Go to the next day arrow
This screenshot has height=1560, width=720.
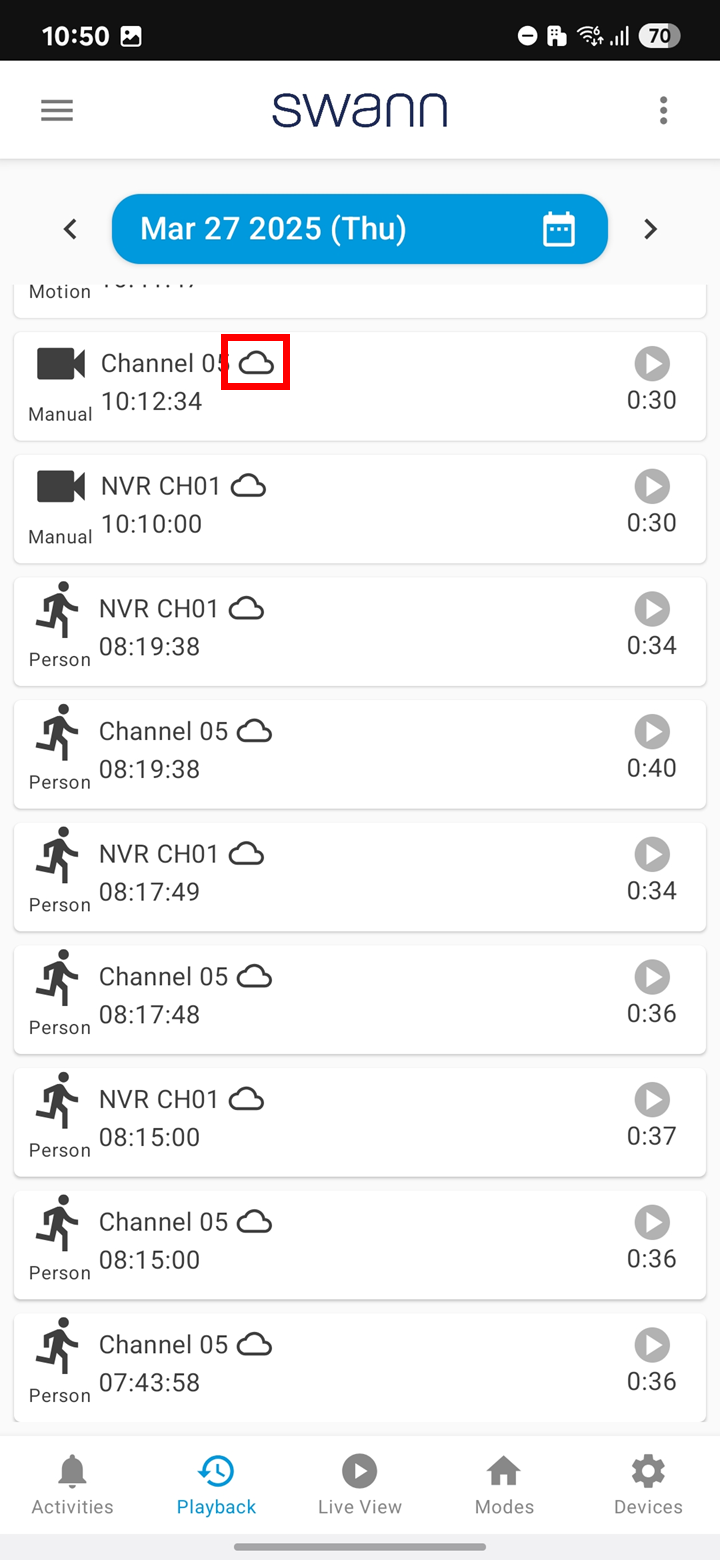click(650, 229)
